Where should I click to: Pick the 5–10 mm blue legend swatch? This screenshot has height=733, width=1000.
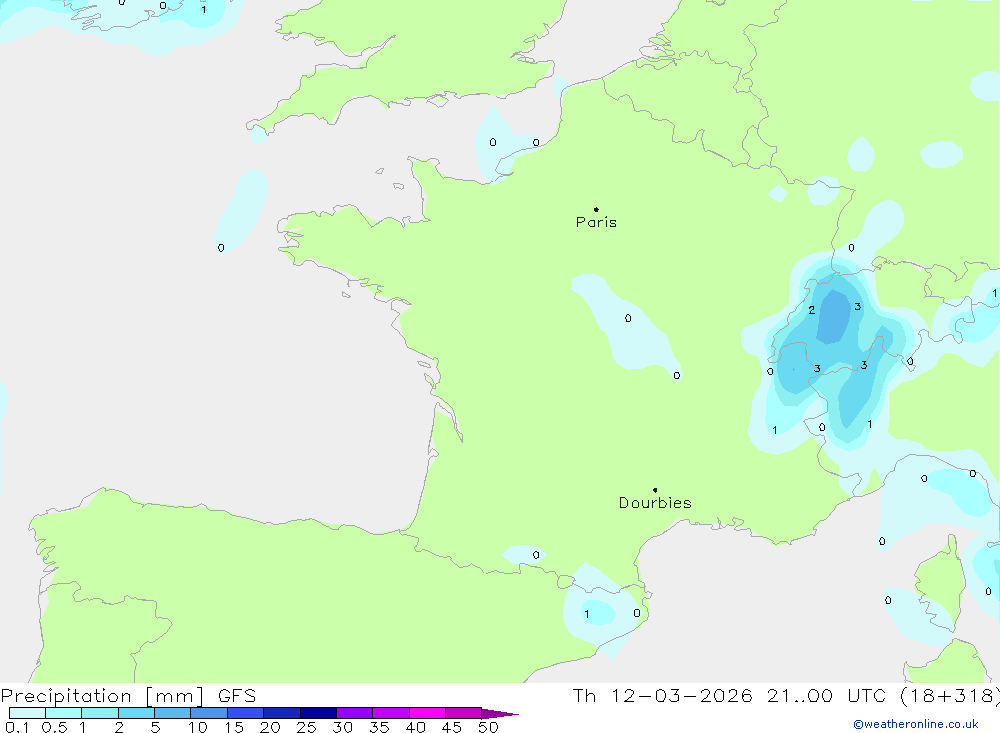pyautogui.click(x=173, y=713)
